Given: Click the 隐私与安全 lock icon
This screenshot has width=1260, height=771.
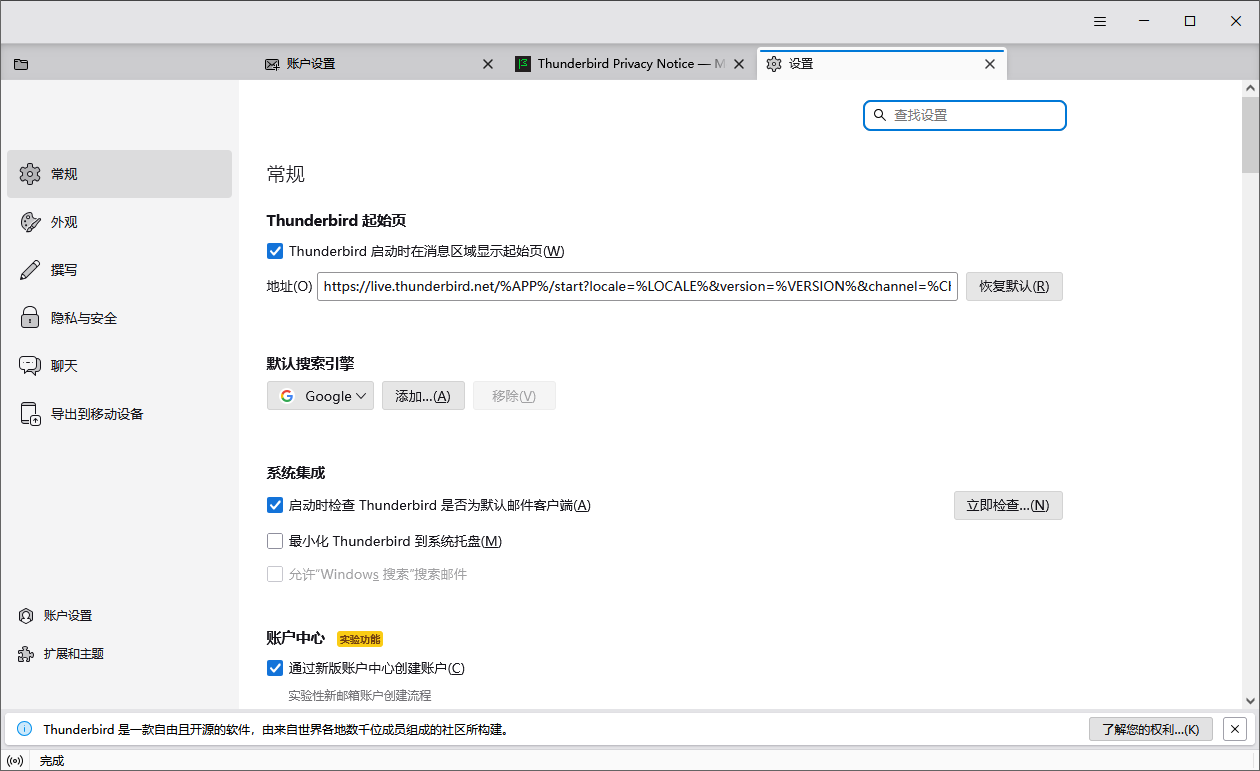Looking at the screenshot, I should [30, 318].
